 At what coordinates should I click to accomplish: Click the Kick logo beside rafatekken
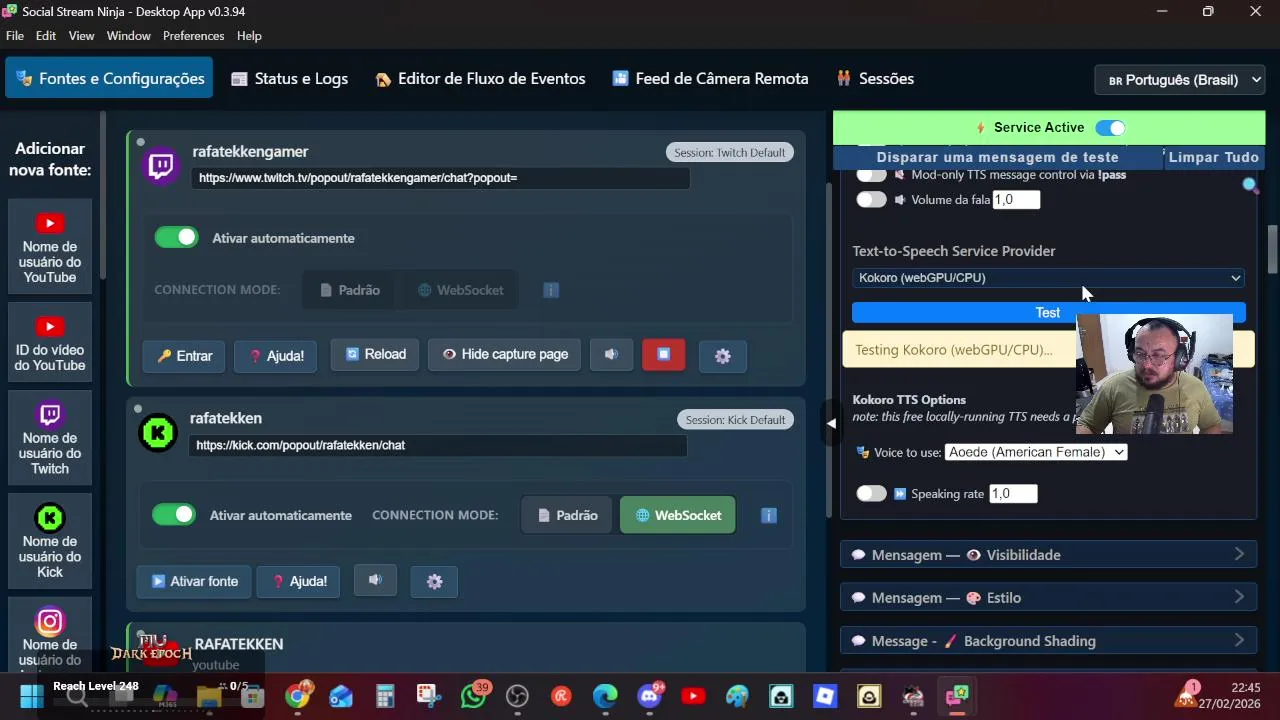tap(157, 432)
